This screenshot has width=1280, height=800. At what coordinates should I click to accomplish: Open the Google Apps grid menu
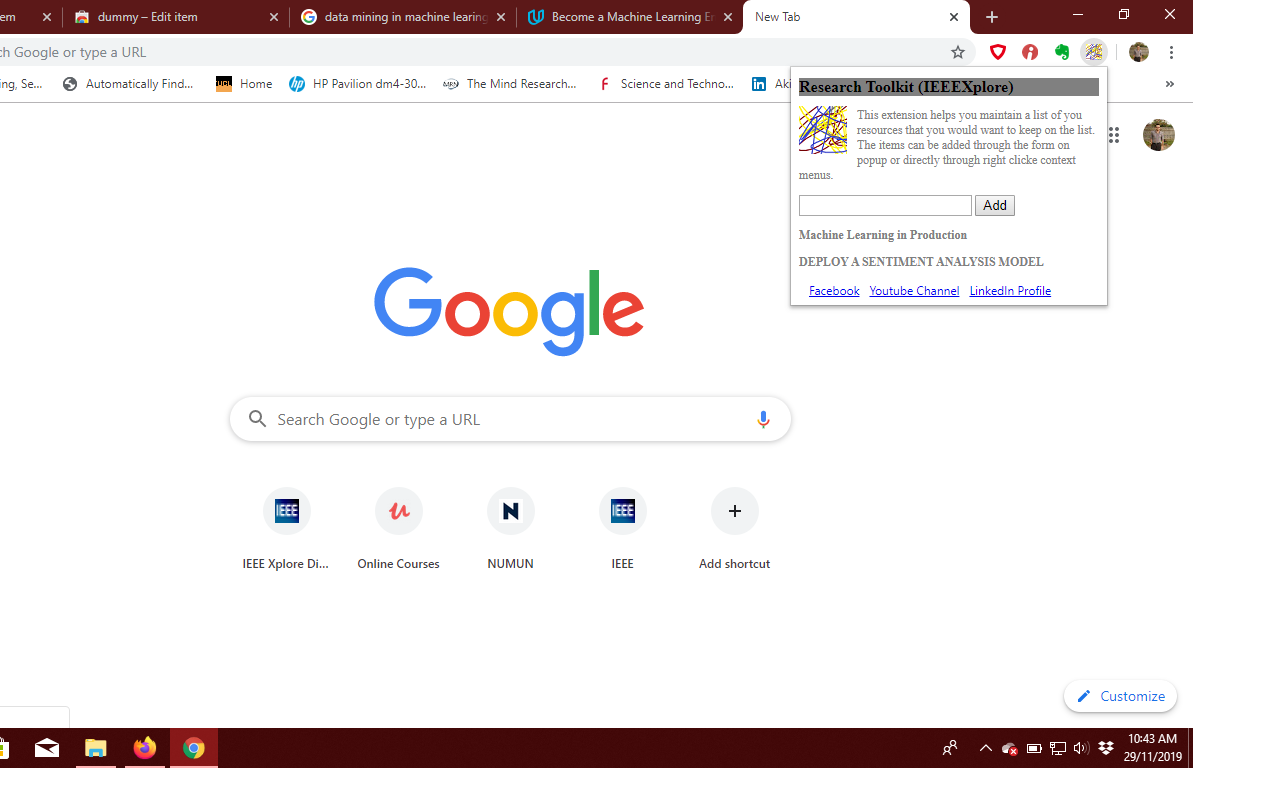(x=1113, y=134)
